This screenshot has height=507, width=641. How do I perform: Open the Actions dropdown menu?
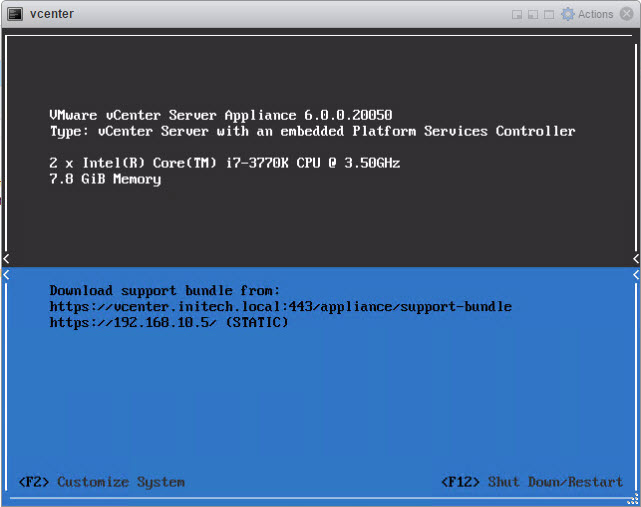[595, 14]
